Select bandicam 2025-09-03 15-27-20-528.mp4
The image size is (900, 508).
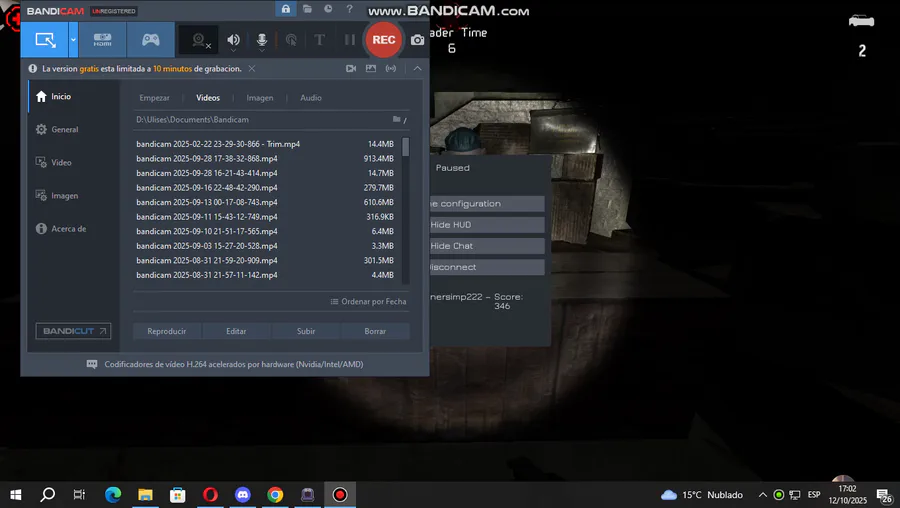coord(265,246)
